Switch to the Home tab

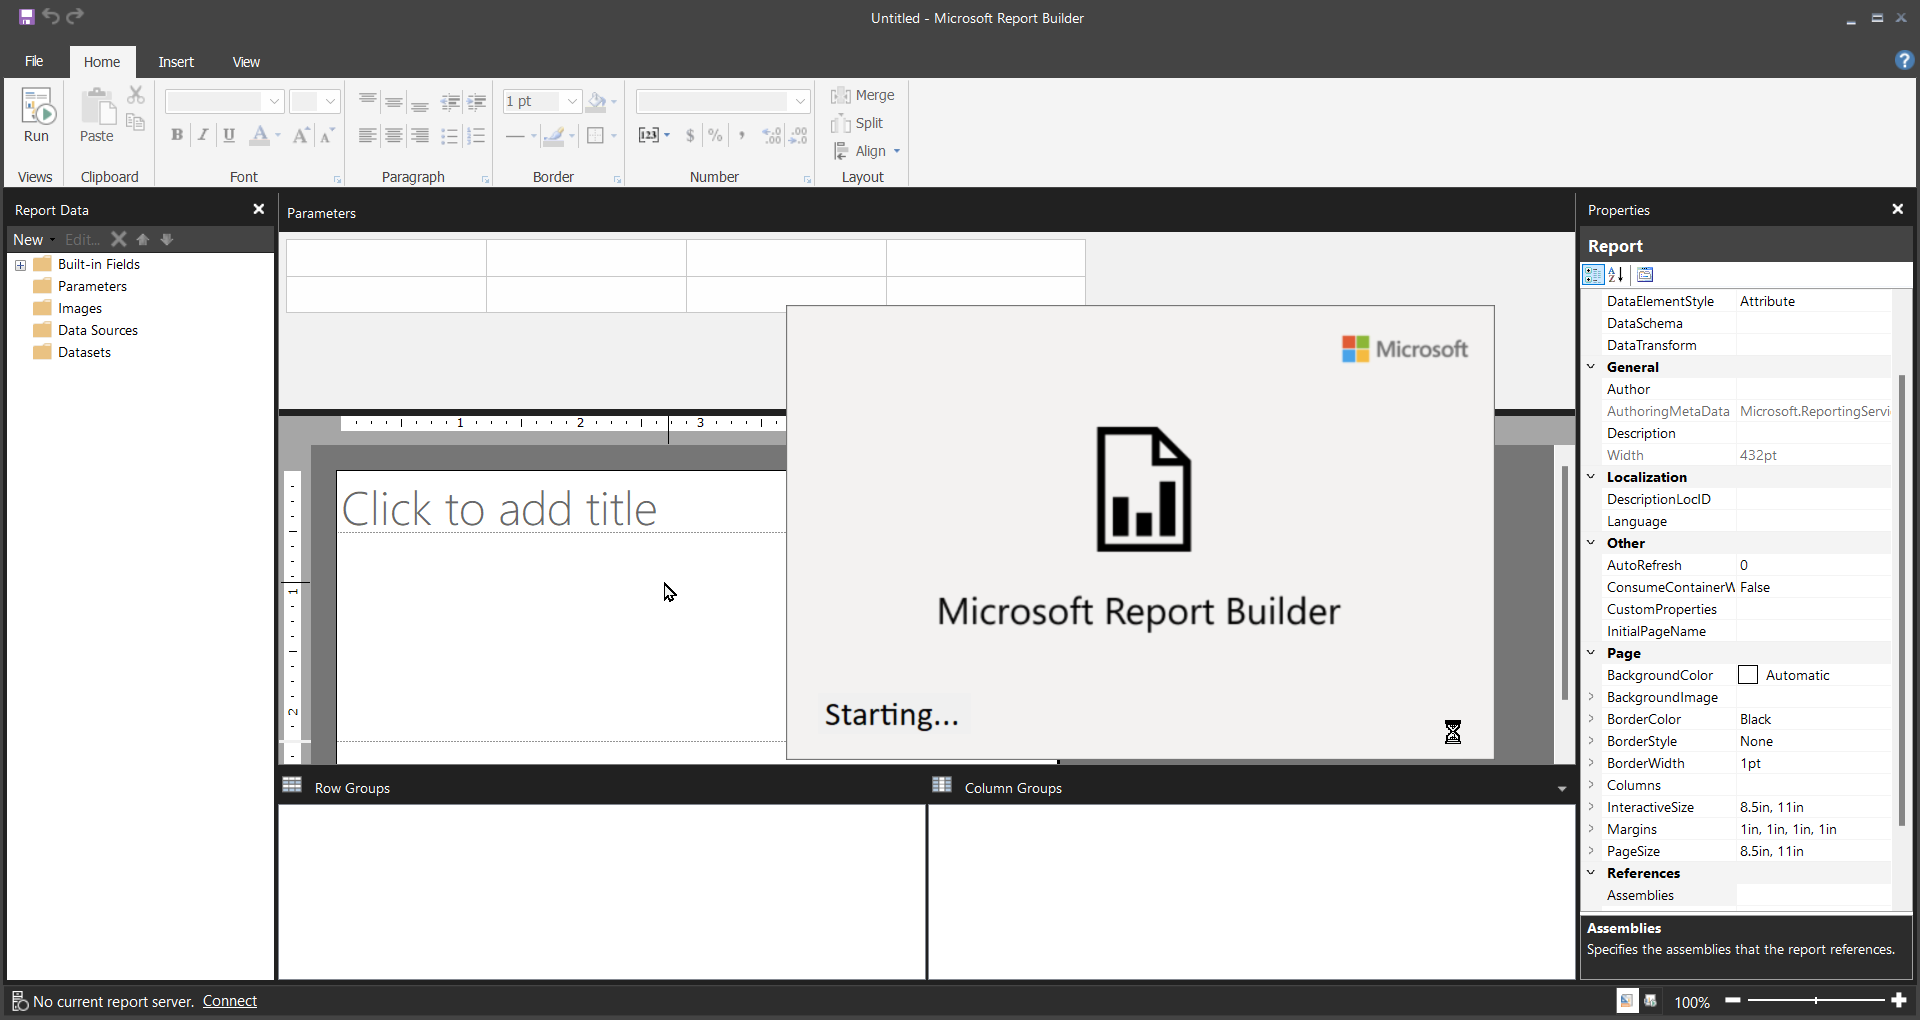(x=102, y=62)
